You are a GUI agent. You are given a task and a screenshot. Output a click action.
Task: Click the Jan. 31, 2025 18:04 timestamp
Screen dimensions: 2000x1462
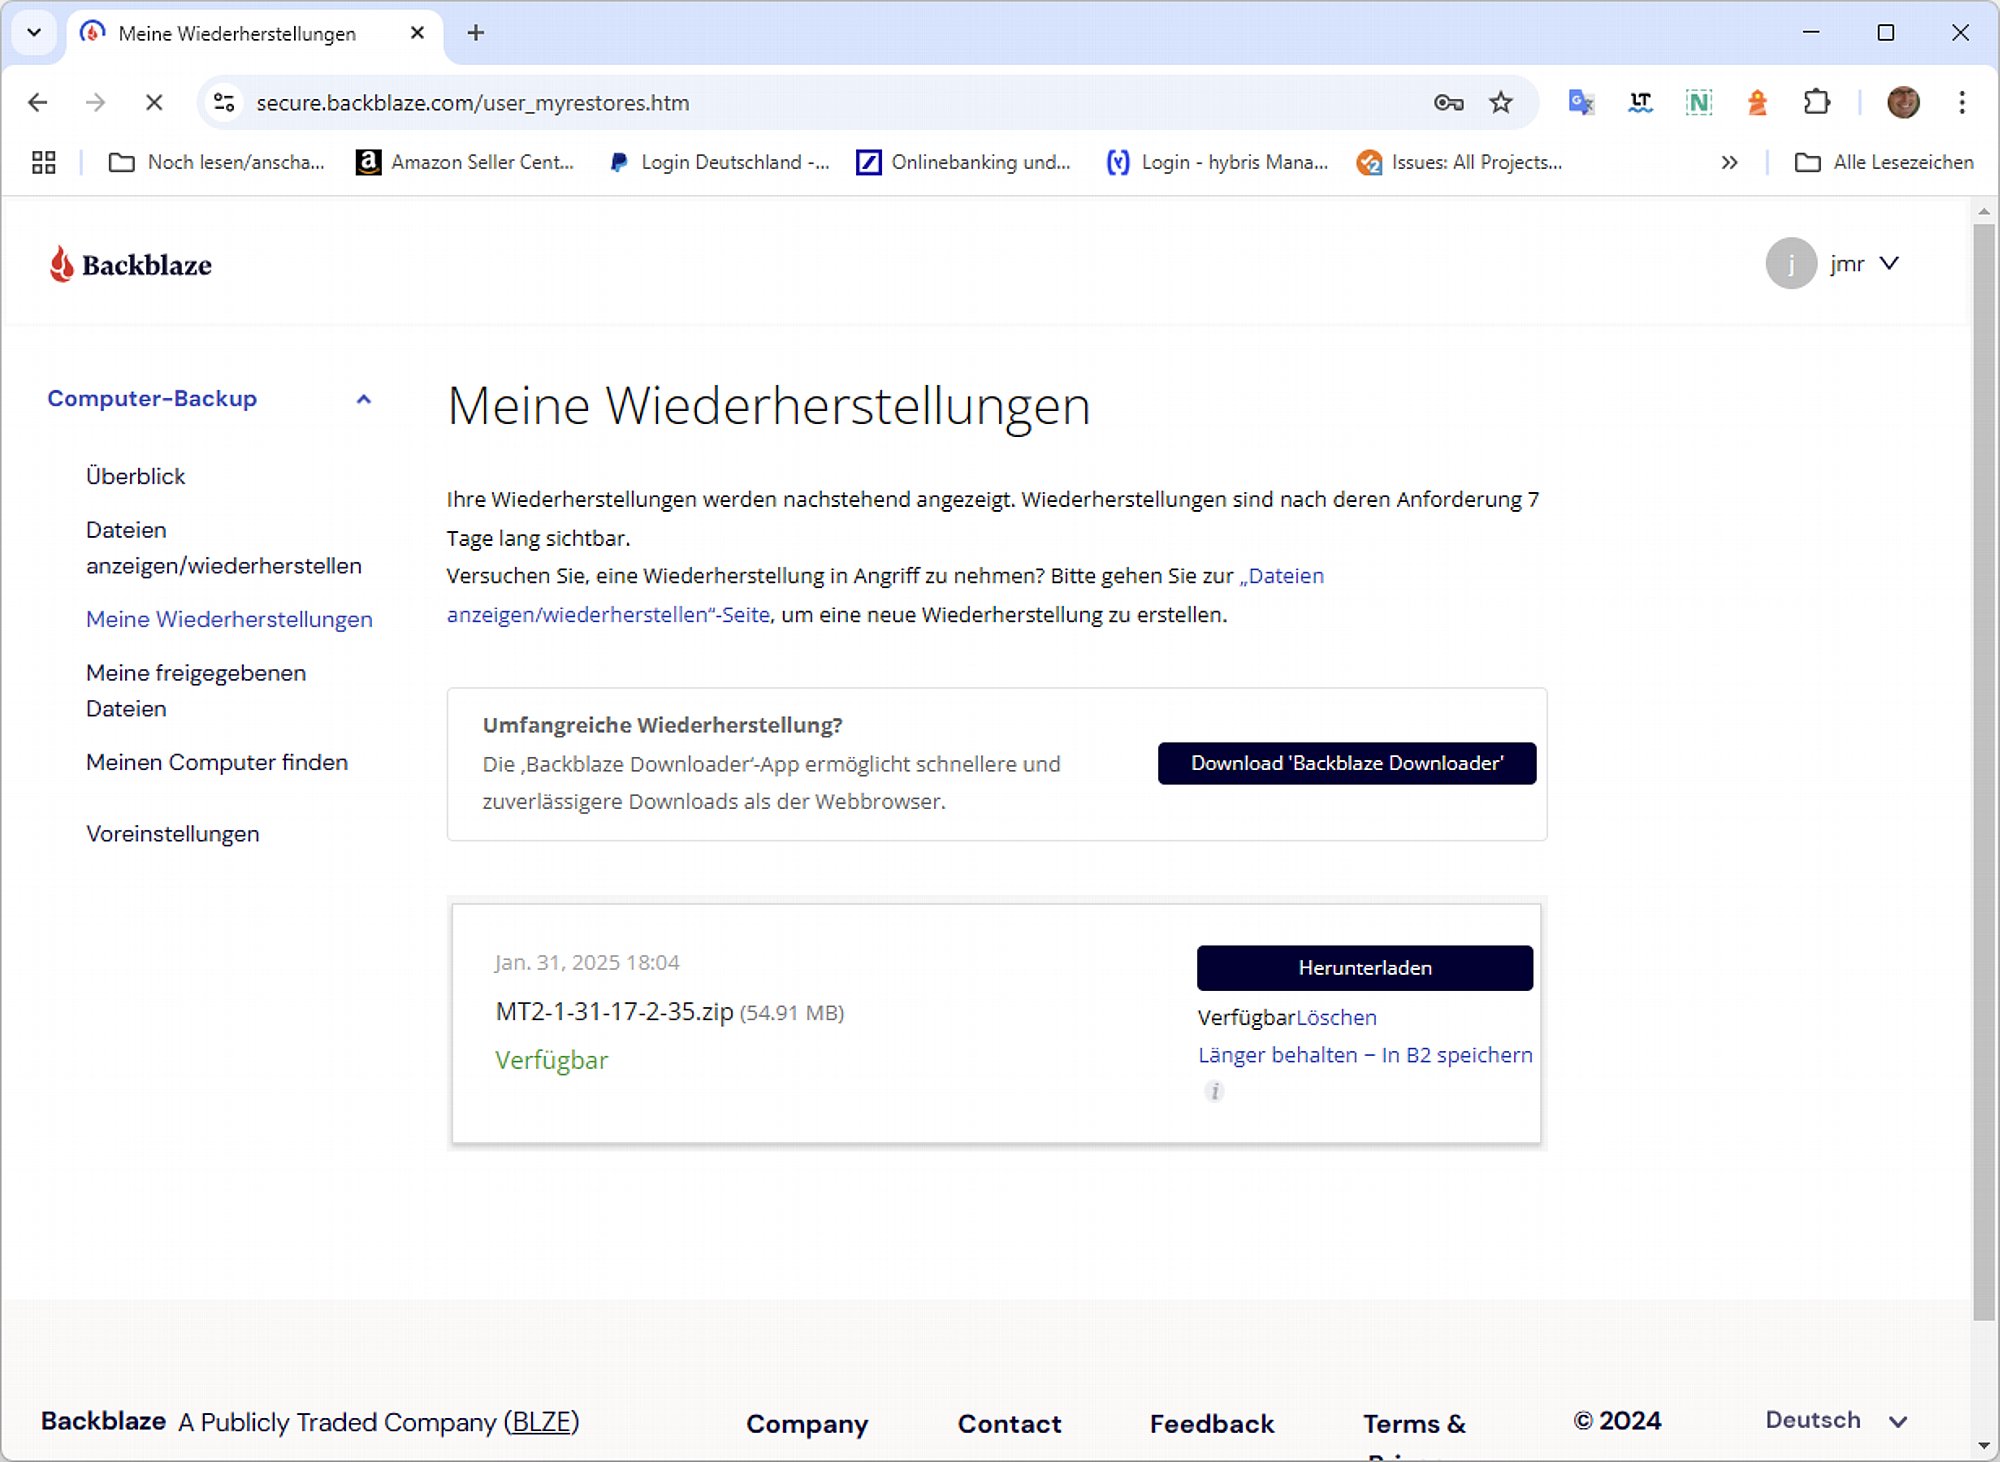click(587, 962)
